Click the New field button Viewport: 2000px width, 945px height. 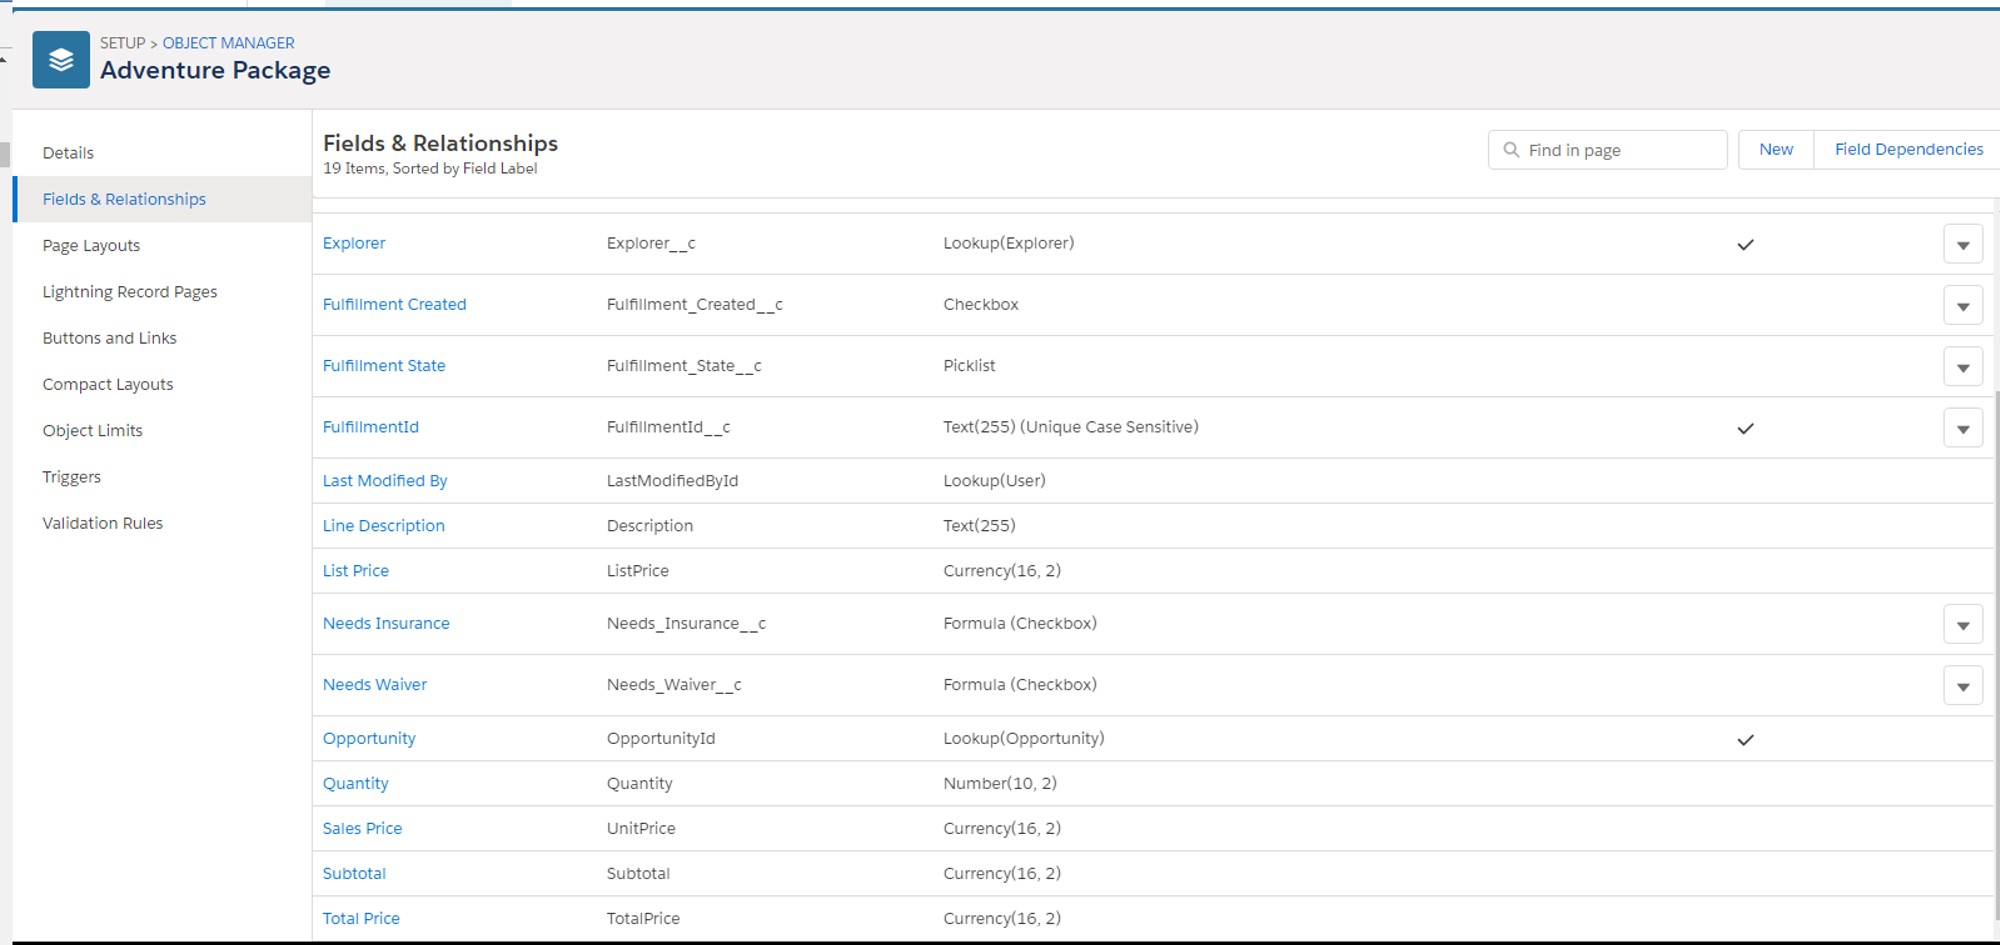tap(1775, 150)
